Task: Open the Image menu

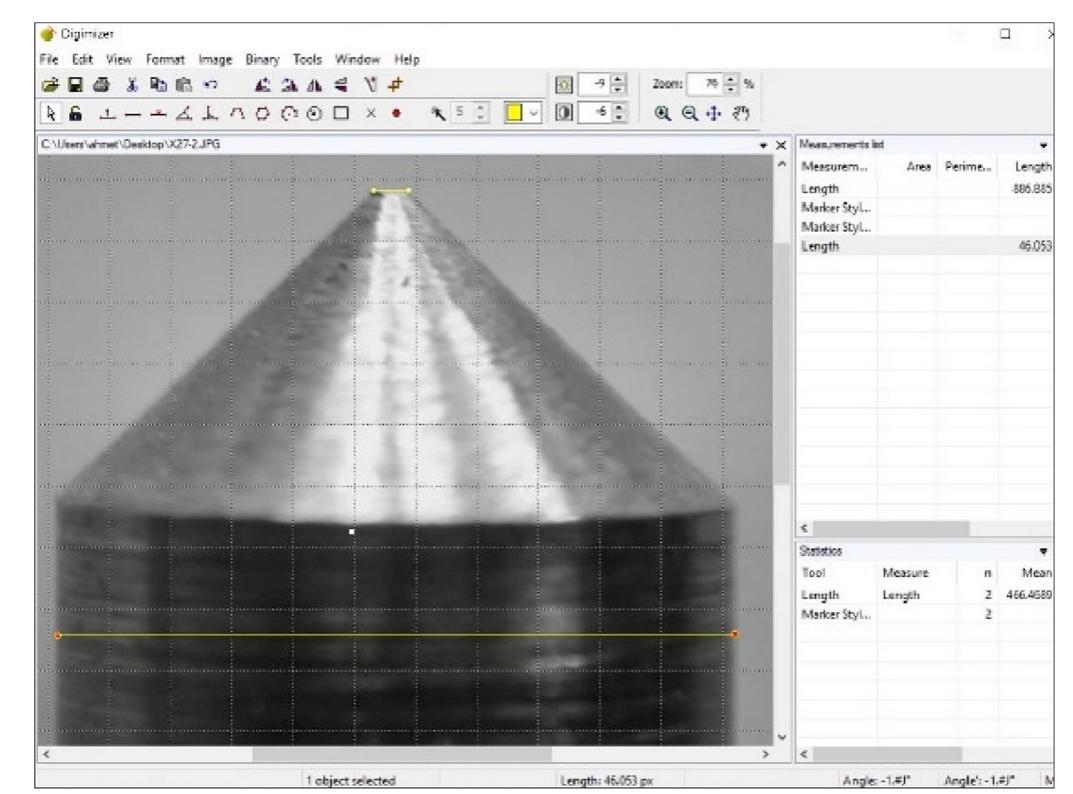Action: (215, 60)
